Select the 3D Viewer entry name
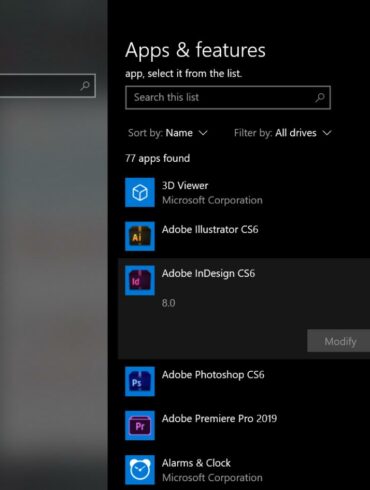This screenshot has width=370, height=490. (x=185, y=185)
